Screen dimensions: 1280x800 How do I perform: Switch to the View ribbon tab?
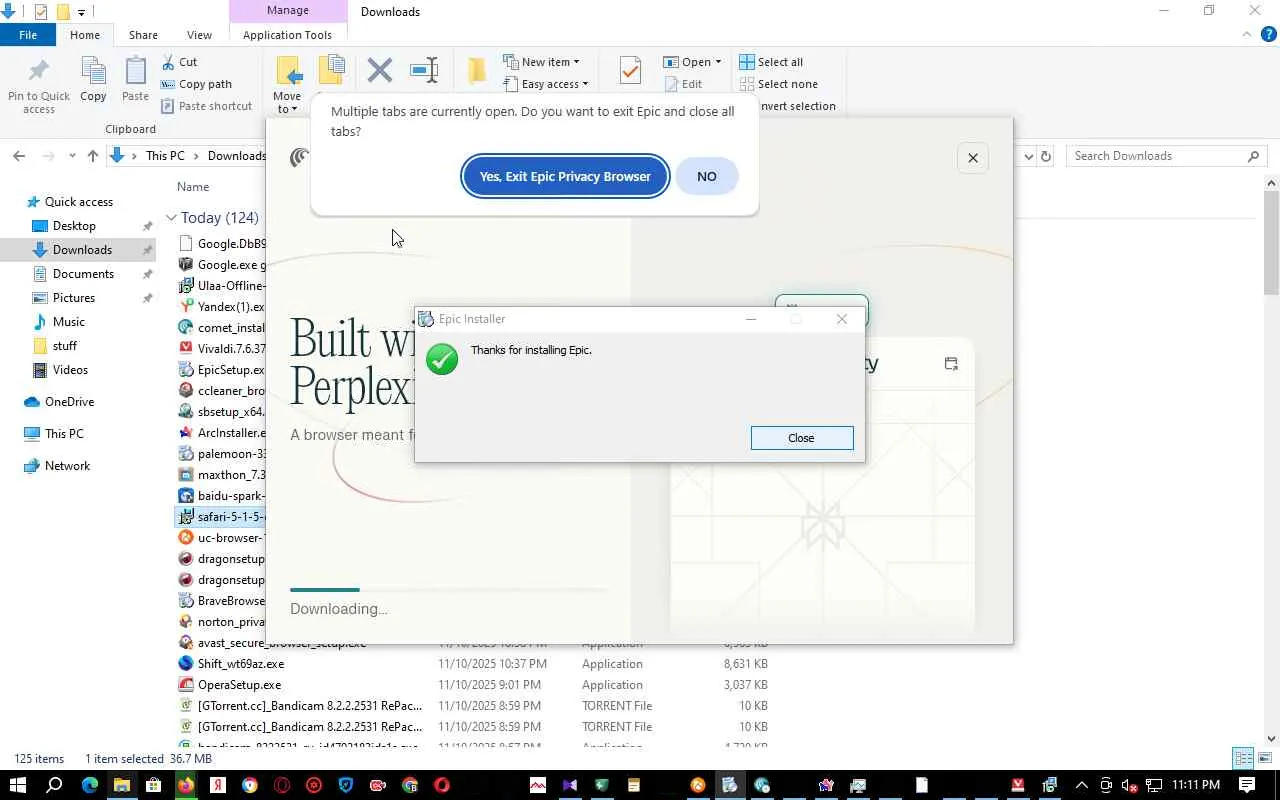coord(199,35)
